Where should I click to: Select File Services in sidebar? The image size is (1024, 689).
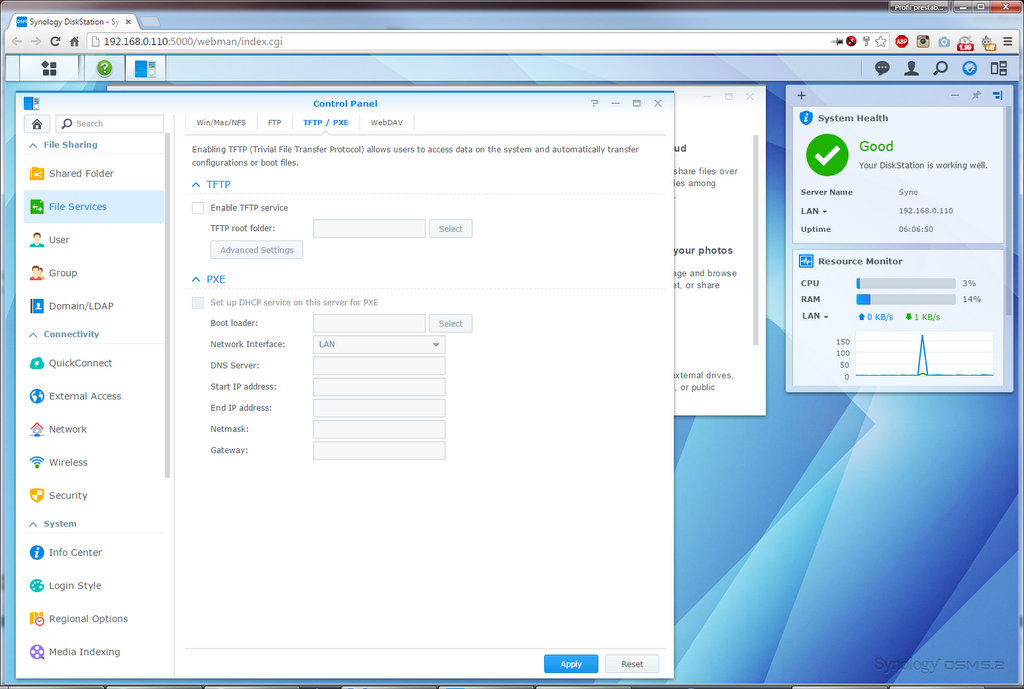(94, 207)
